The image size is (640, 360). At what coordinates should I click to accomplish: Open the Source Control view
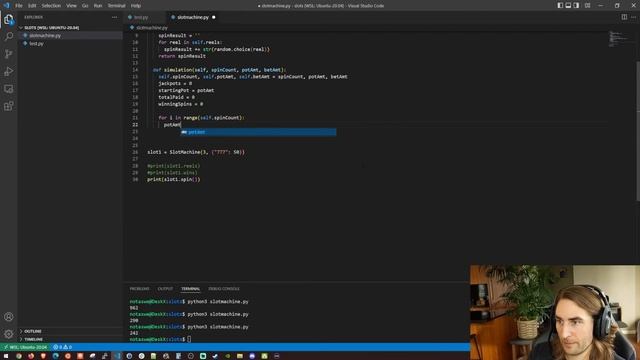pos(9,54)
